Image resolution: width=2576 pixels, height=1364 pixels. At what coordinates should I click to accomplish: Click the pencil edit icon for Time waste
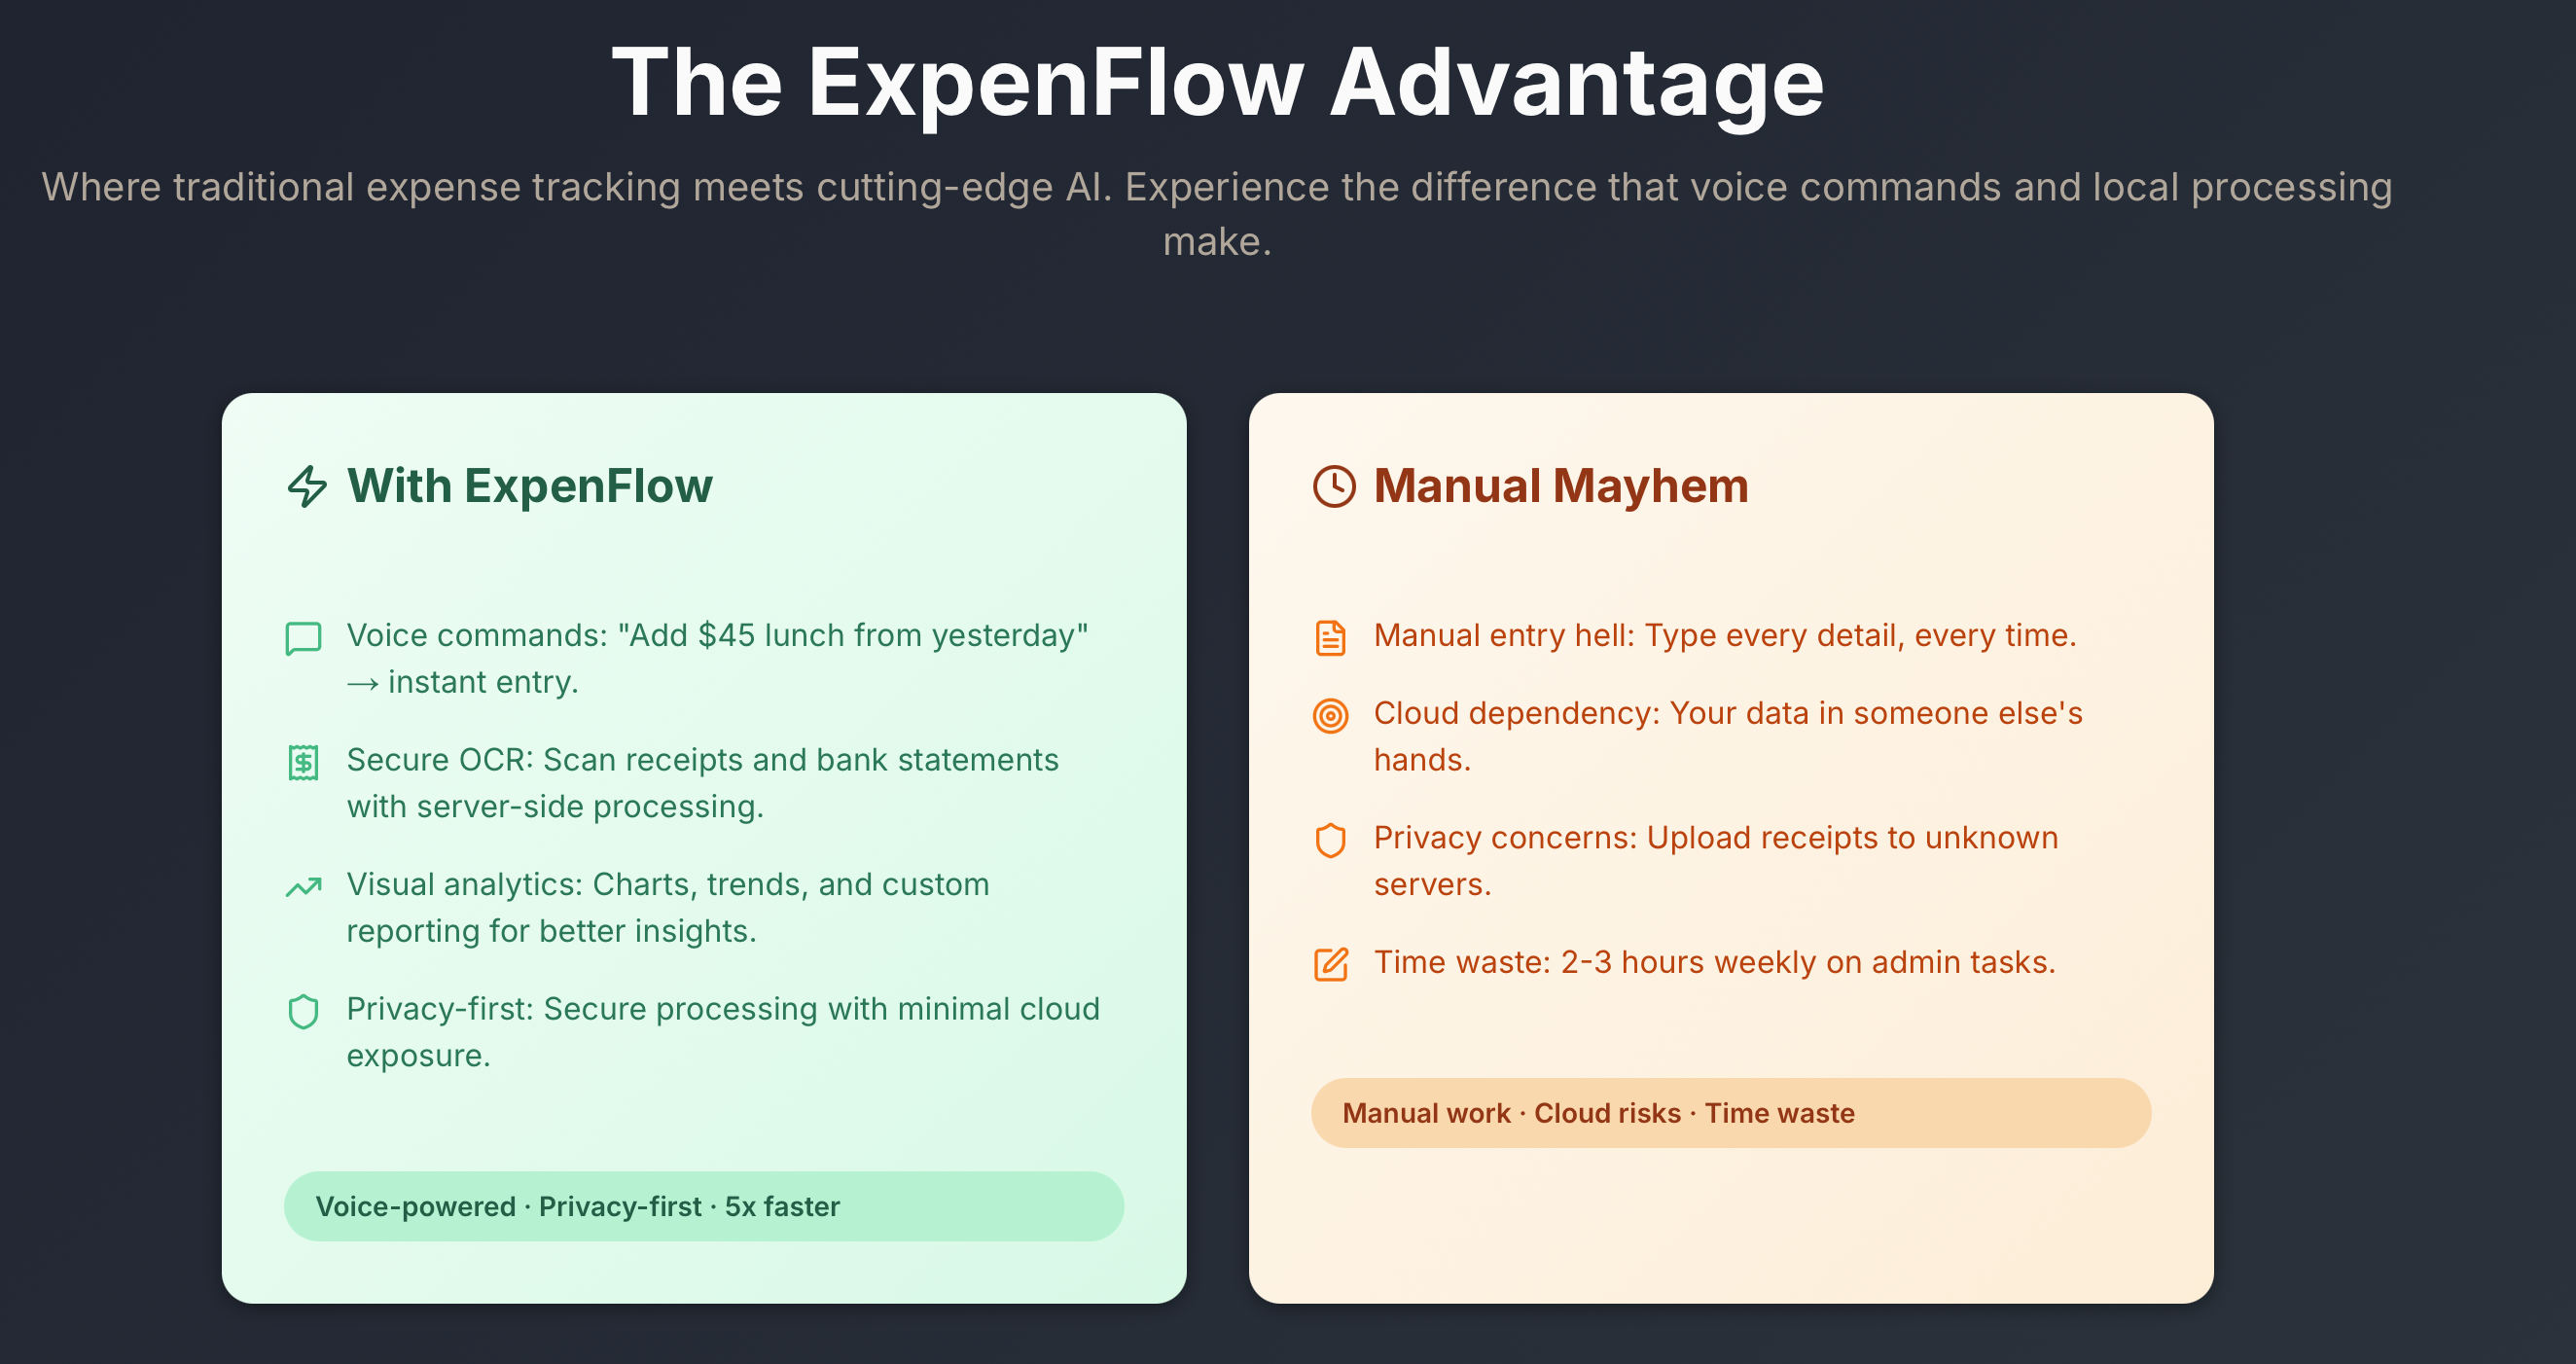tap(1330, 965)
